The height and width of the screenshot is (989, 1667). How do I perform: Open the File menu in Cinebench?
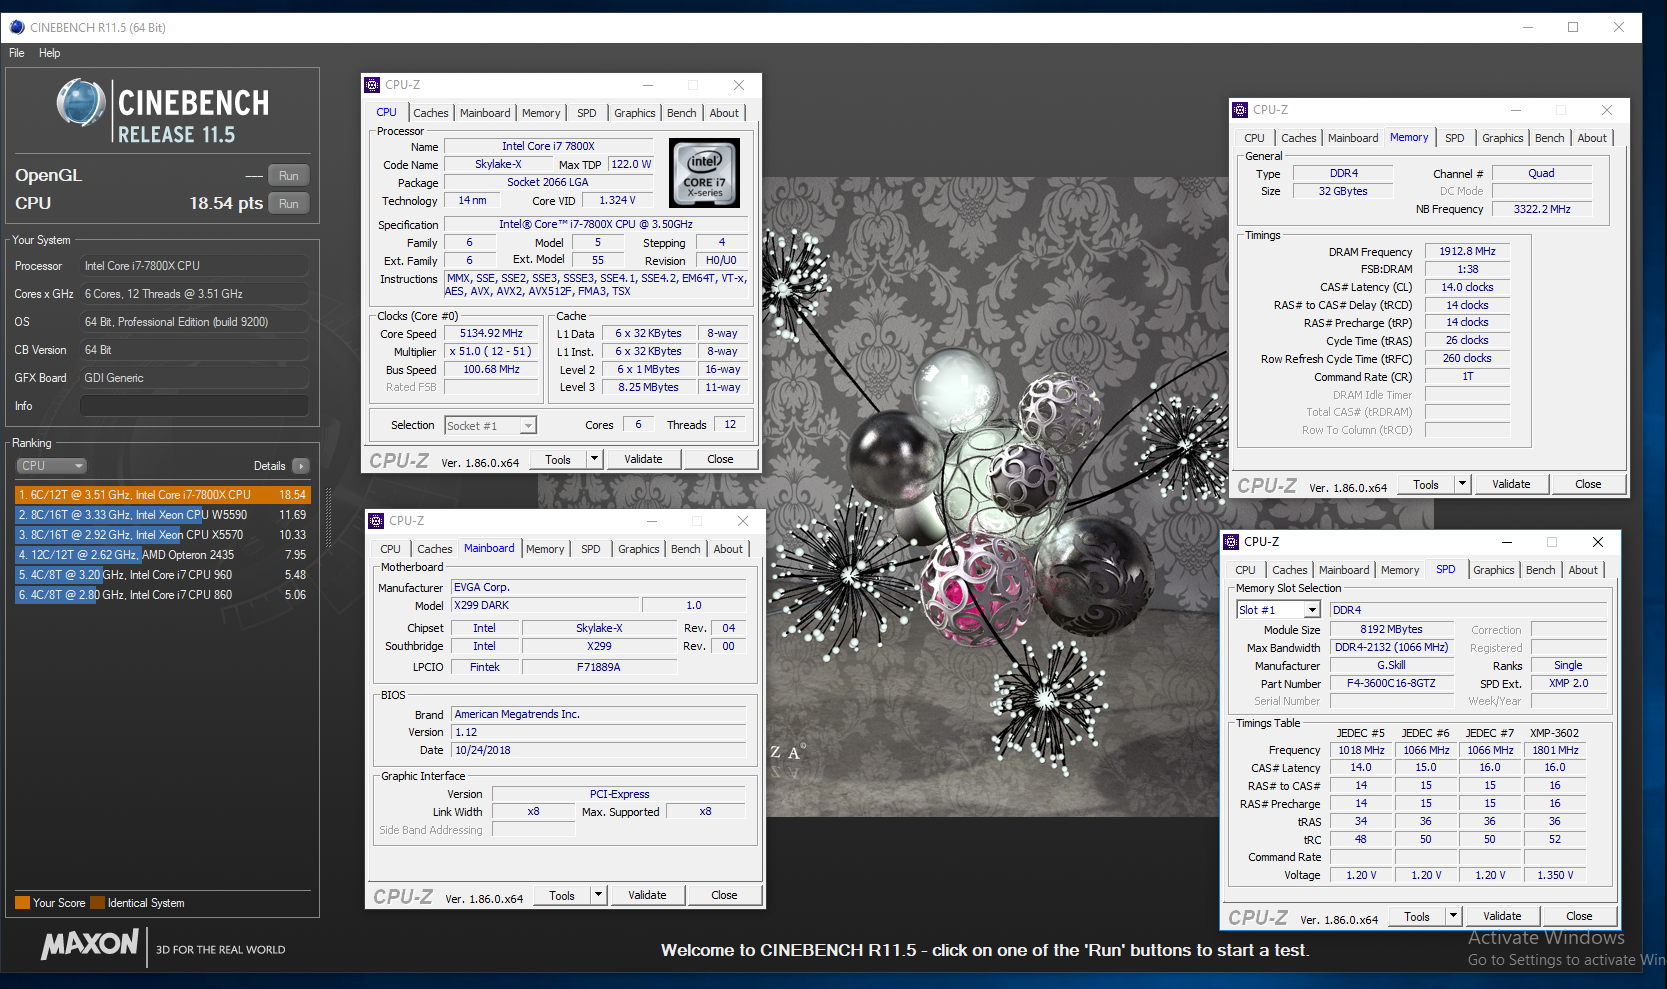pos(17,53)
